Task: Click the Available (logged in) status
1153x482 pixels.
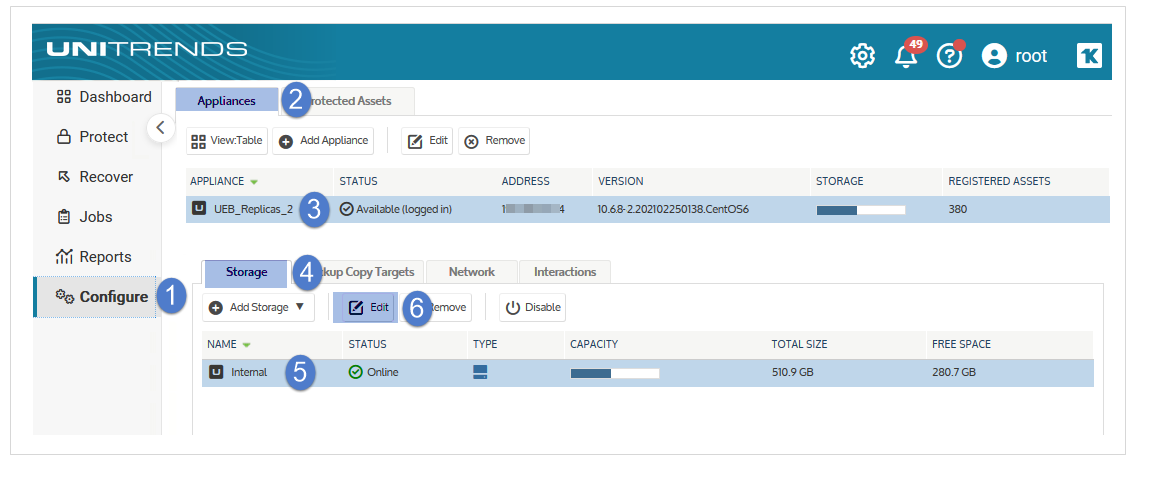Action: pyautogui.click(x=396, y=209)
